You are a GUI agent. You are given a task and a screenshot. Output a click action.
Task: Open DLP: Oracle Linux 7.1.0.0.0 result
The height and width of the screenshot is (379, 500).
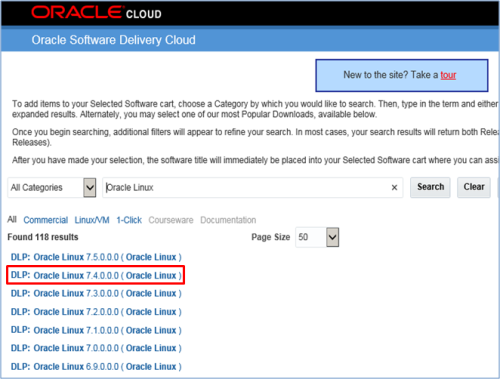tap(96, 330)
